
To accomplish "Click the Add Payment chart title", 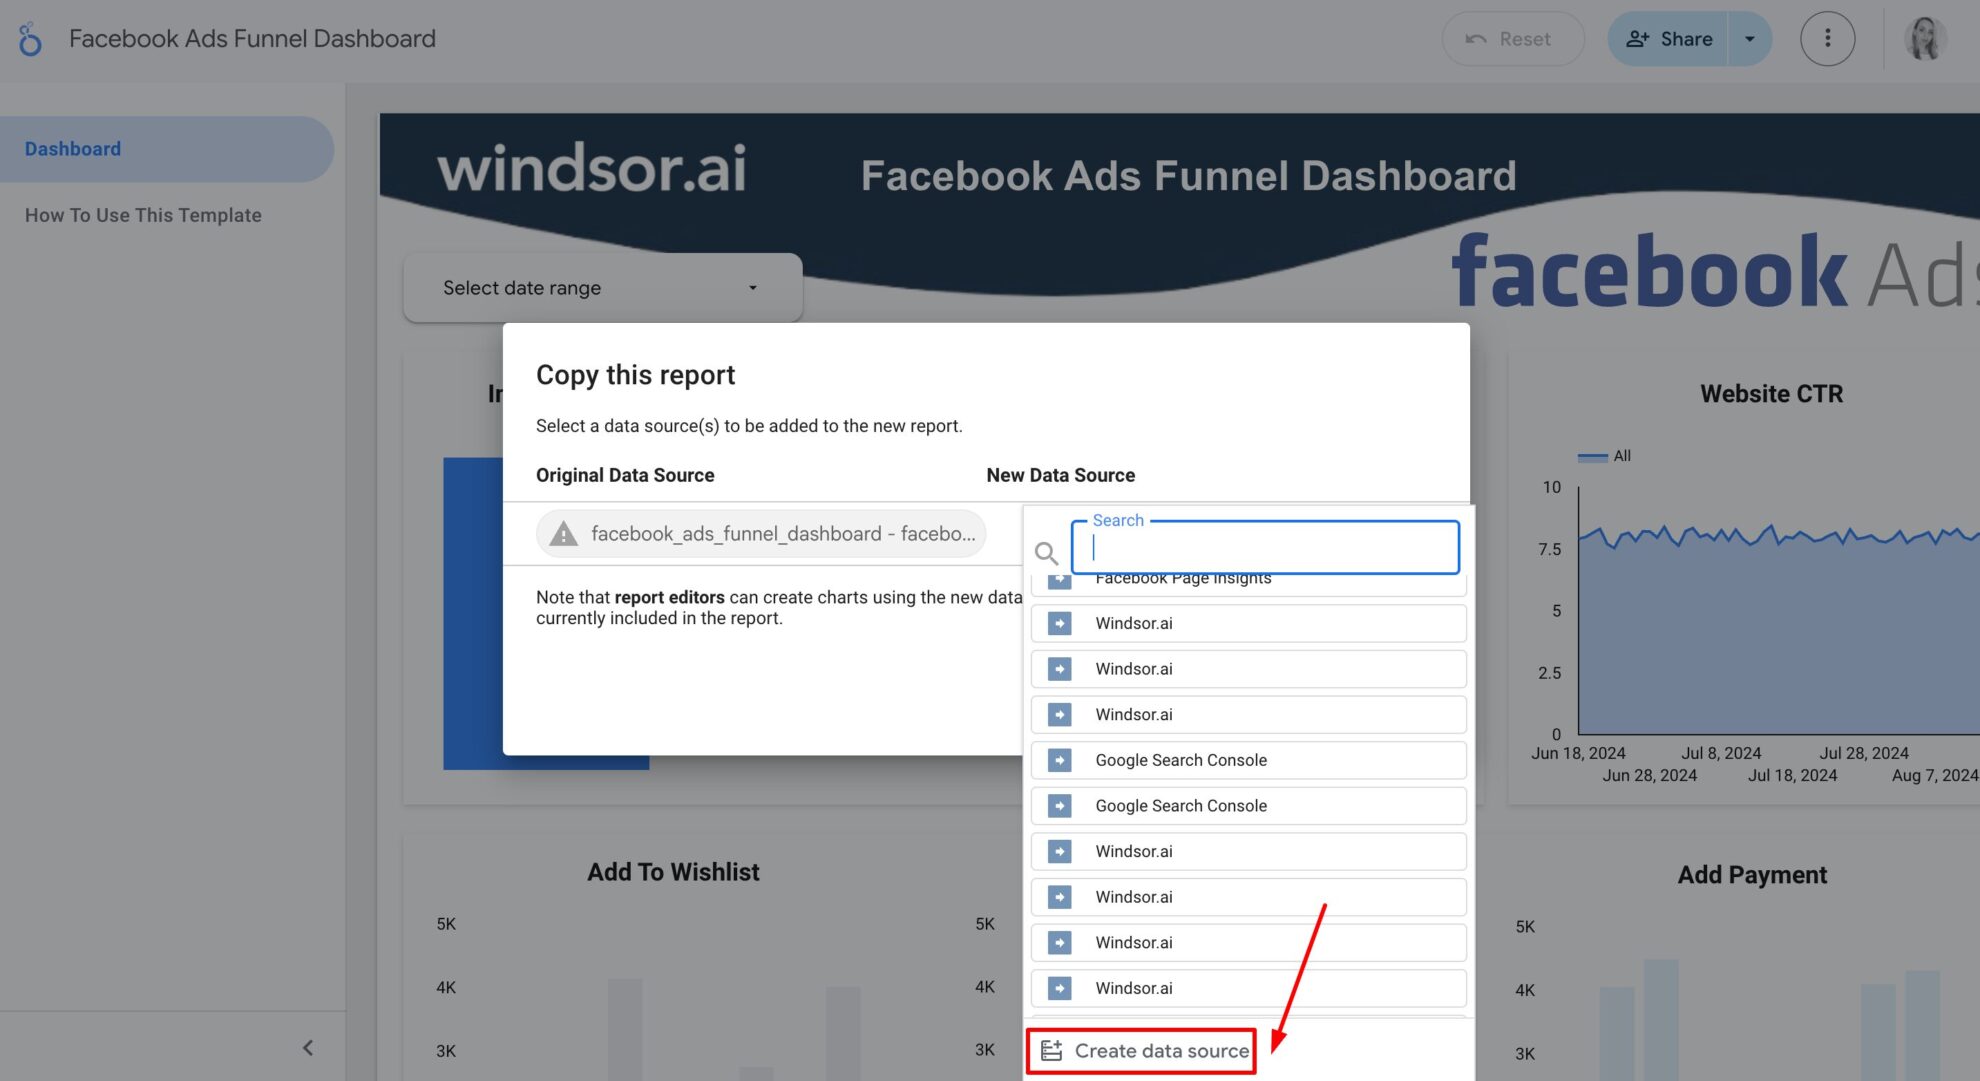I will (x=1752, y=875).
